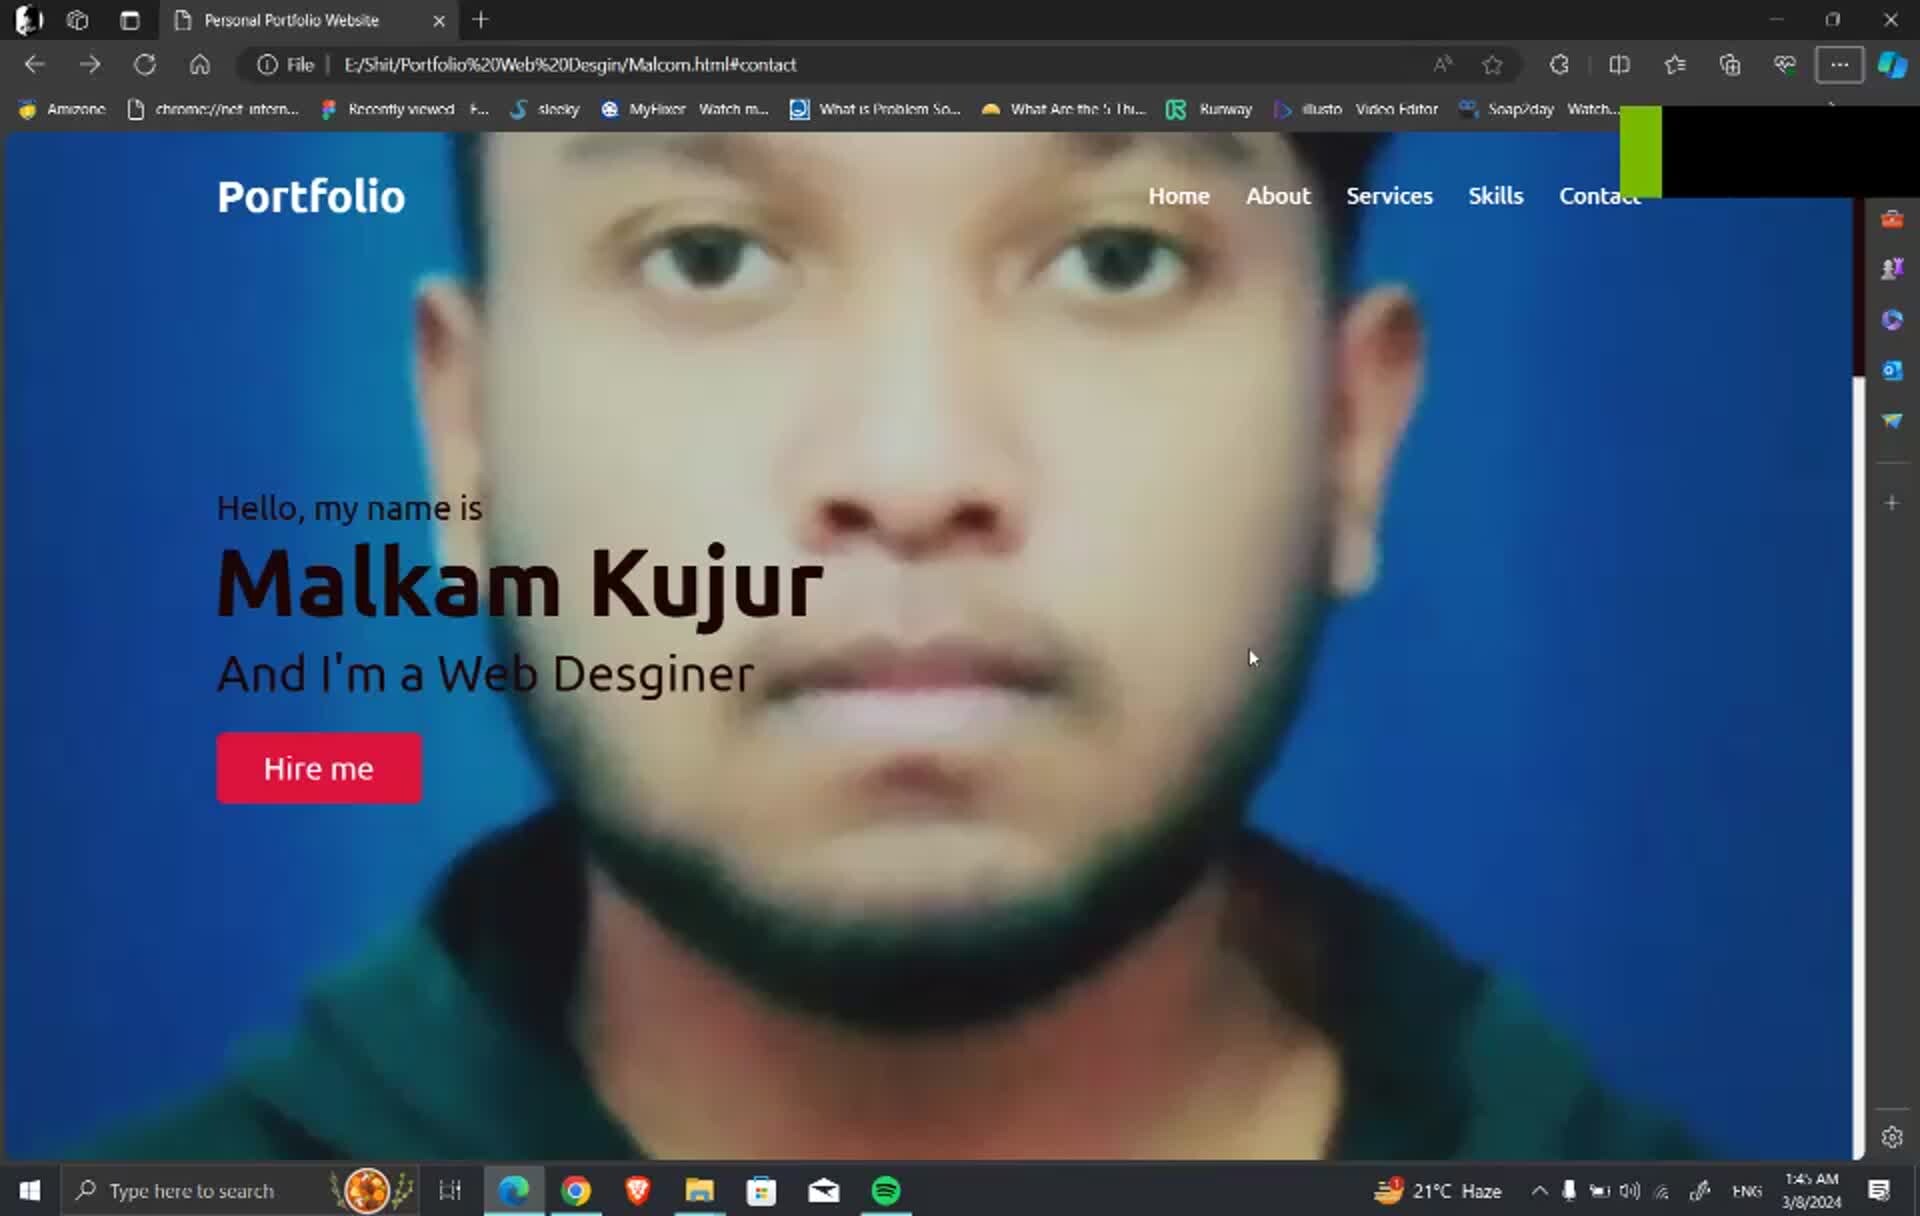Expand hidden icons in the system tray
Screen dimensions: 1920x1216
point(1540,1190)
